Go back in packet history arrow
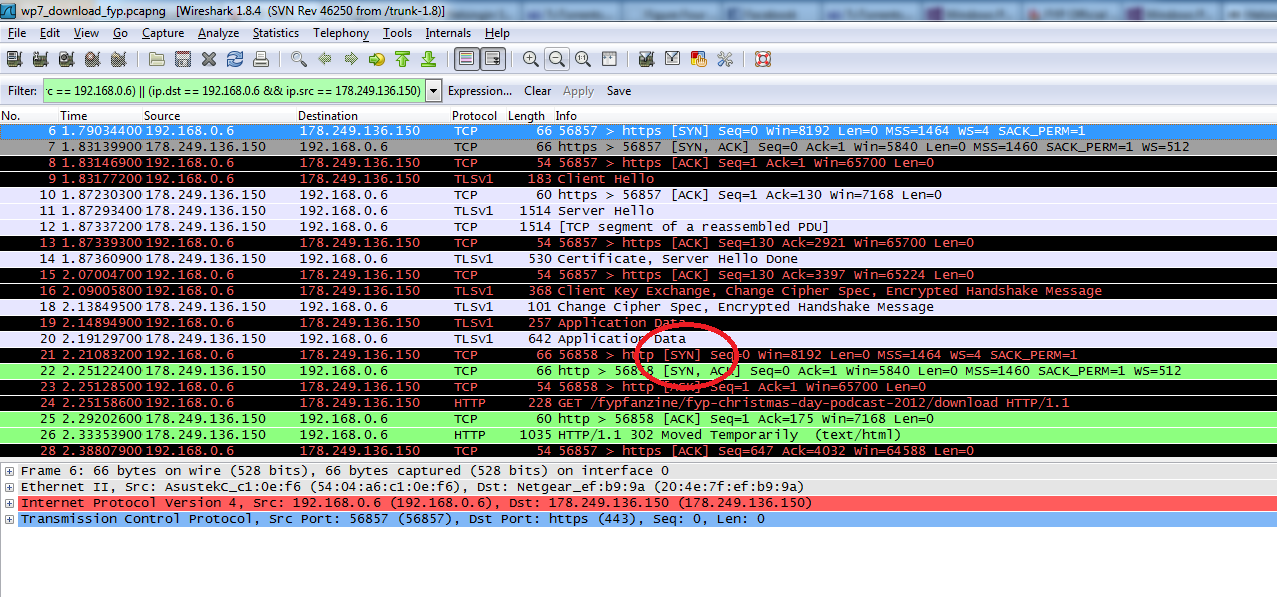This screenshot has width=1277, height=597. pos(324,59)
